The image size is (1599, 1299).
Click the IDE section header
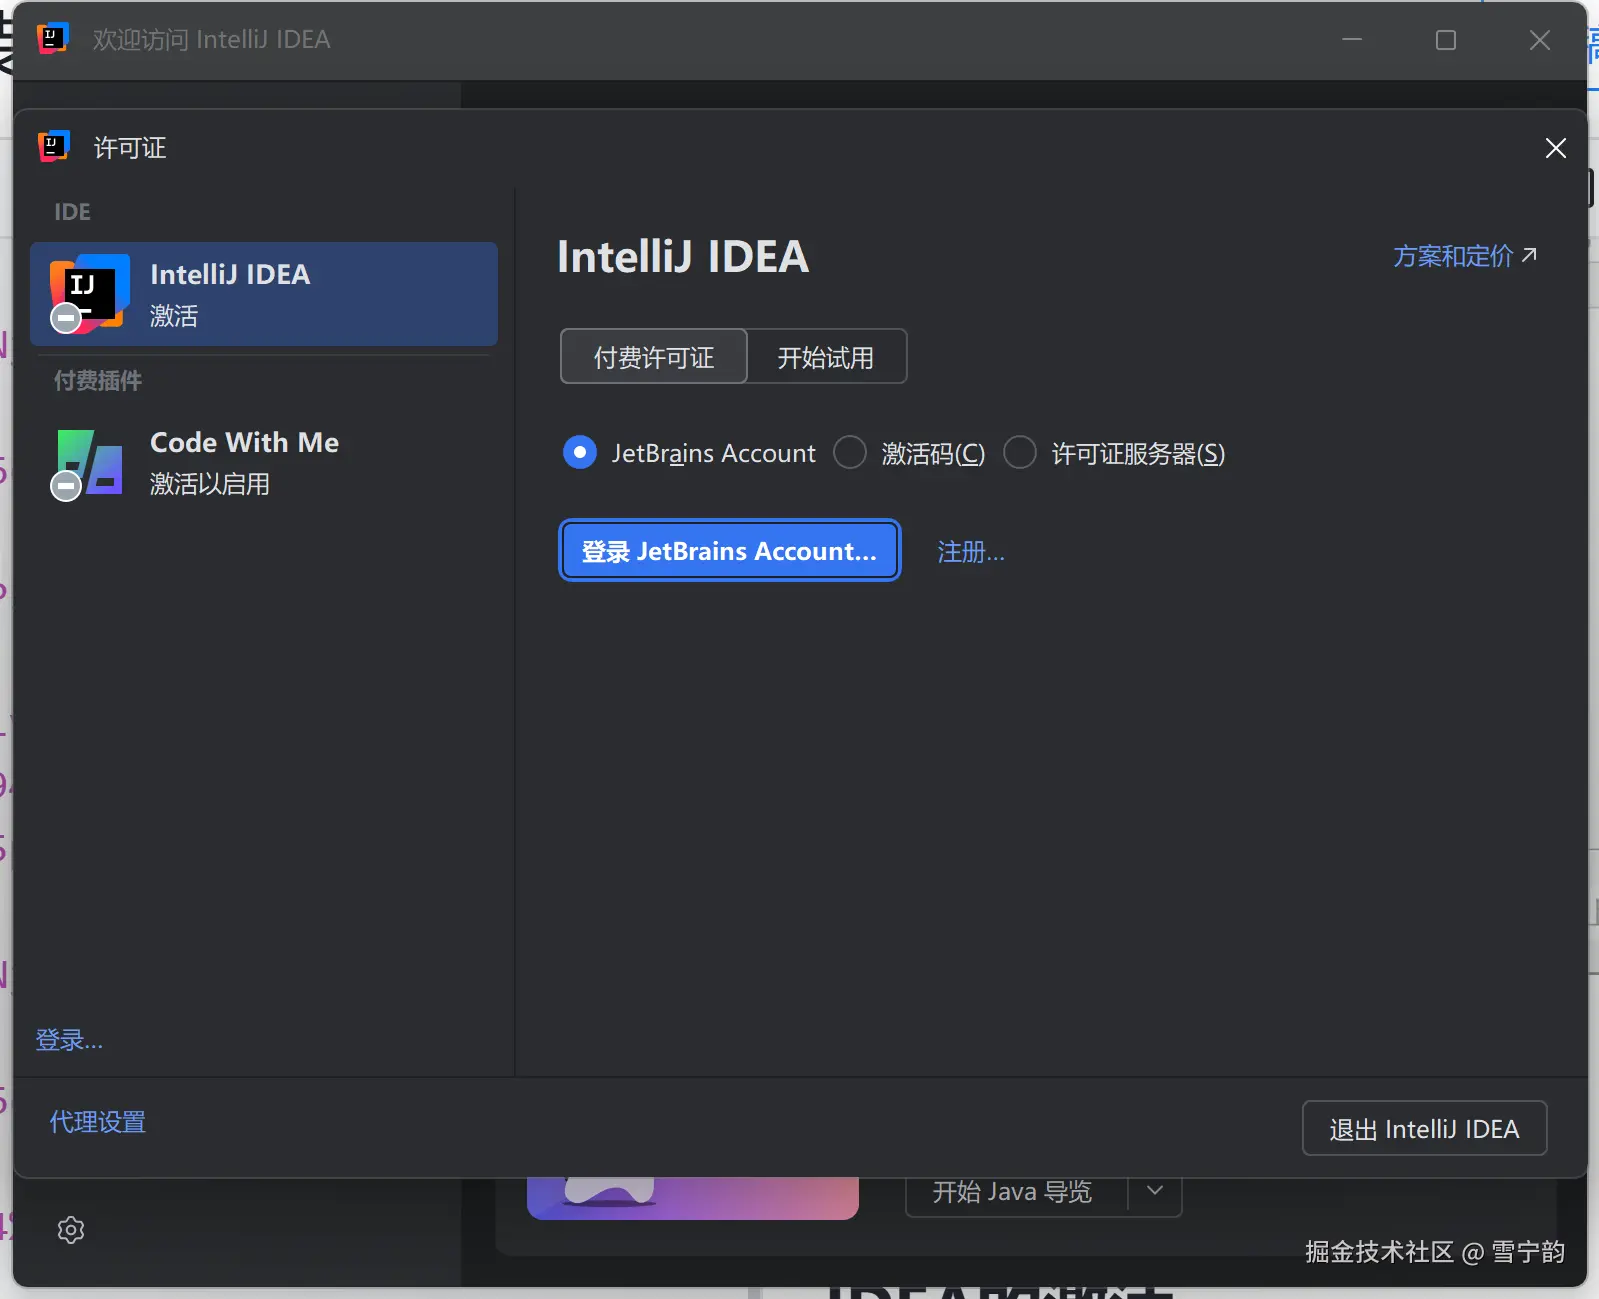pyautogui.click(x=72, y=212)
